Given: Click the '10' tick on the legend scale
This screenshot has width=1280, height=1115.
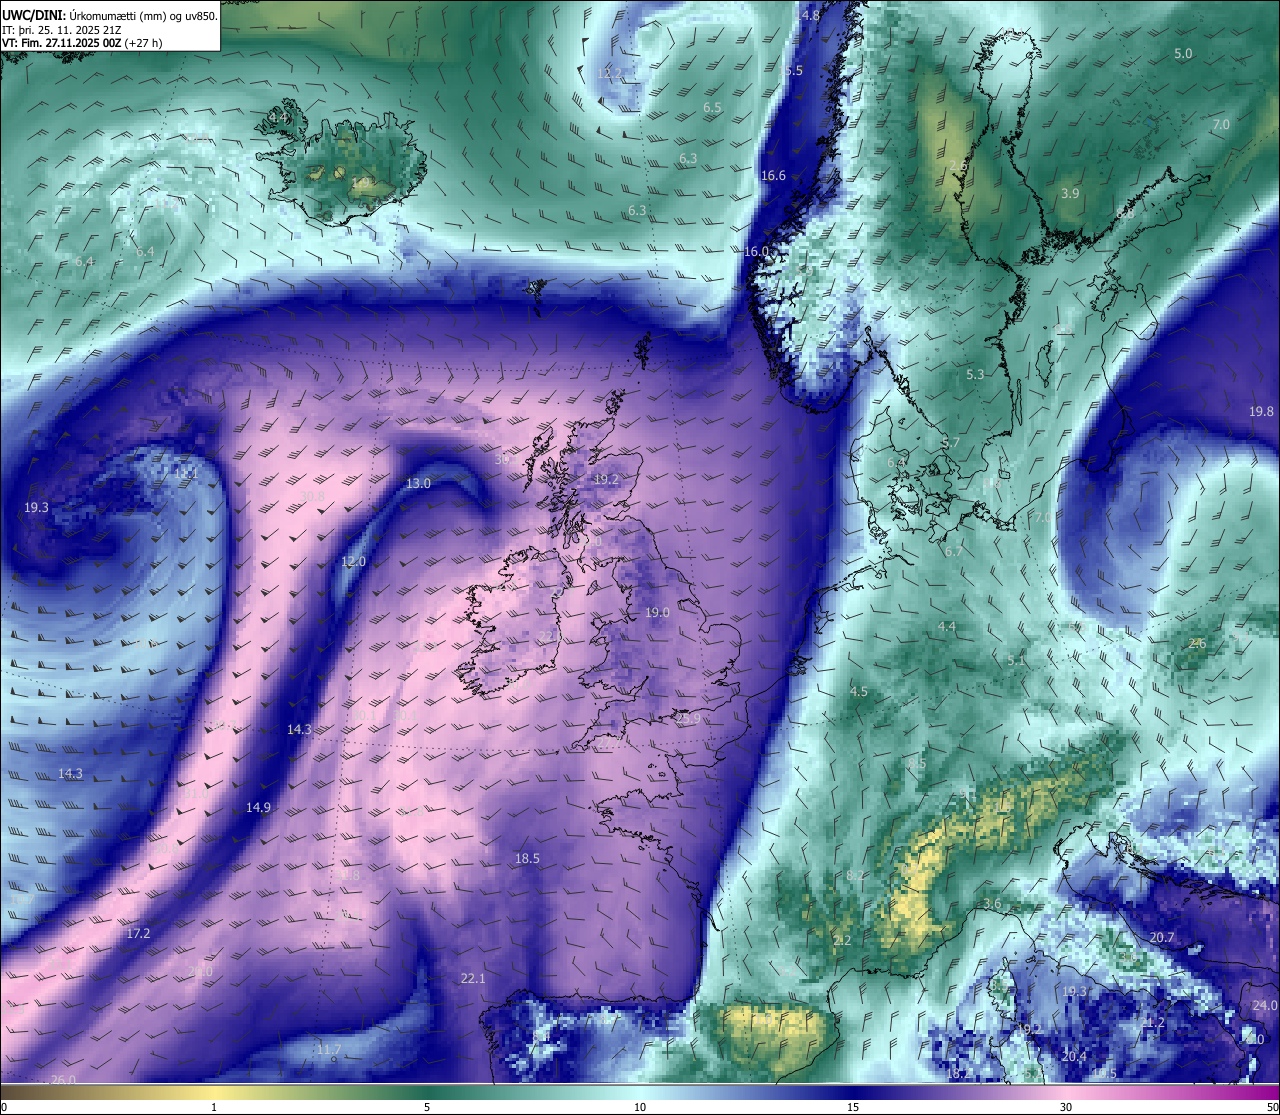Looking at the screenshot, I should (x=640, y=1107).
